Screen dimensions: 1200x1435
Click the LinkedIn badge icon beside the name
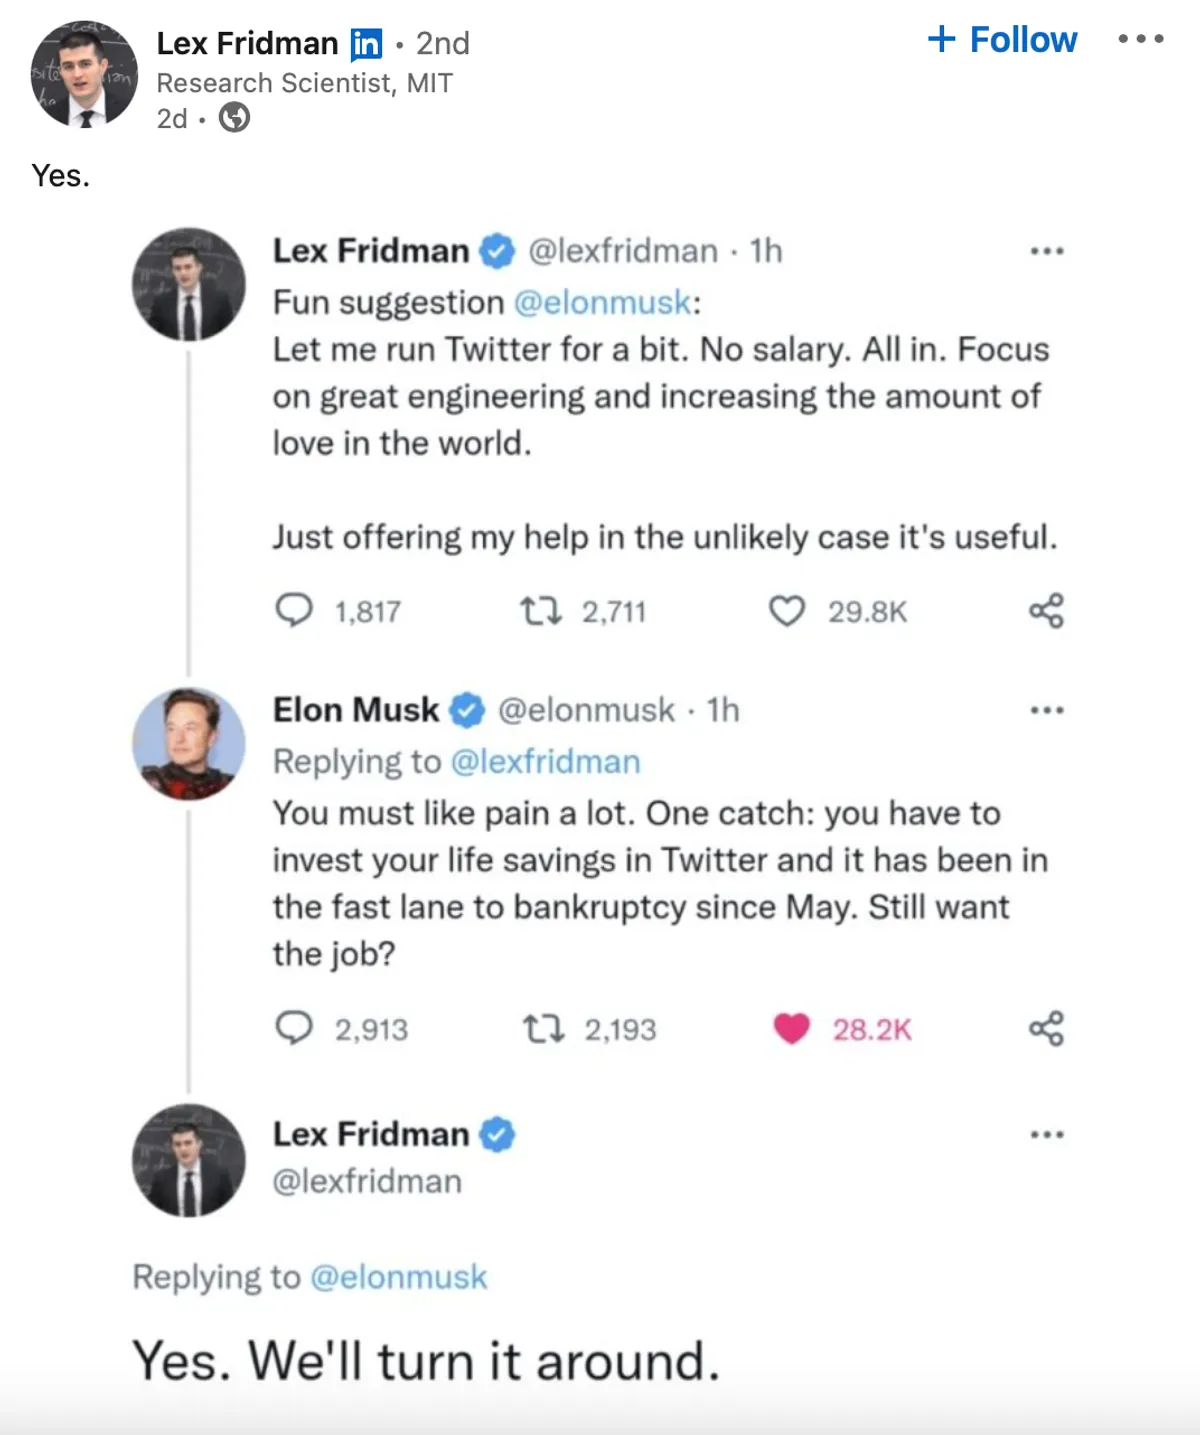[x=366, y=44]
